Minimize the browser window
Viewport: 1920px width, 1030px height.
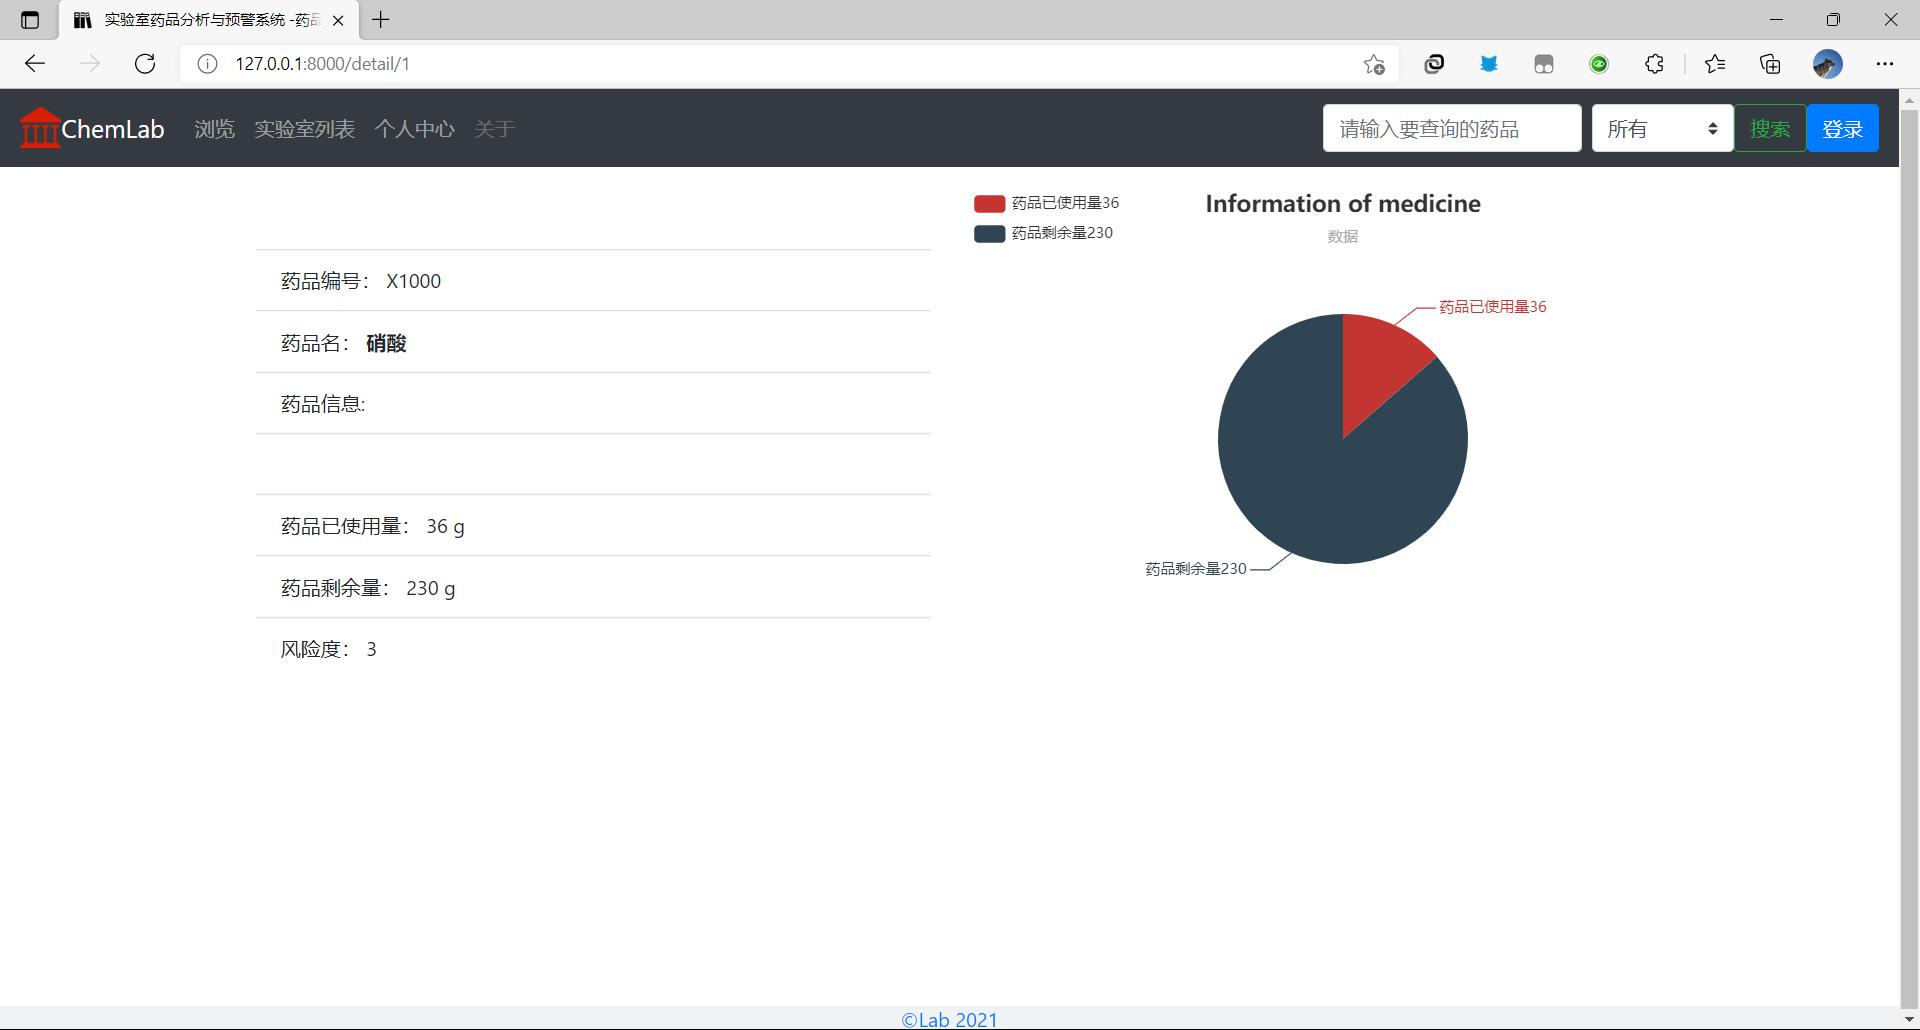(x=1776, y=20)
